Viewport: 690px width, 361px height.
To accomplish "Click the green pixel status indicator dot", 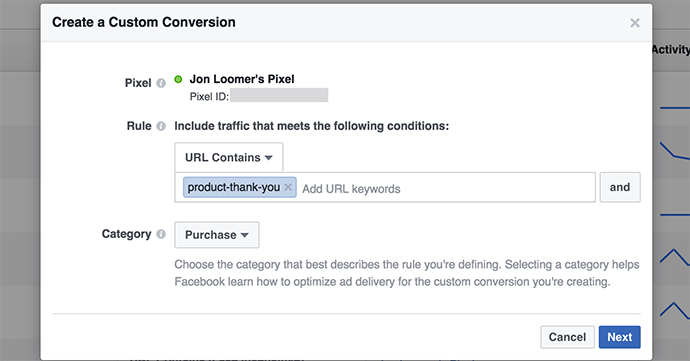I will tap(178, 79).
